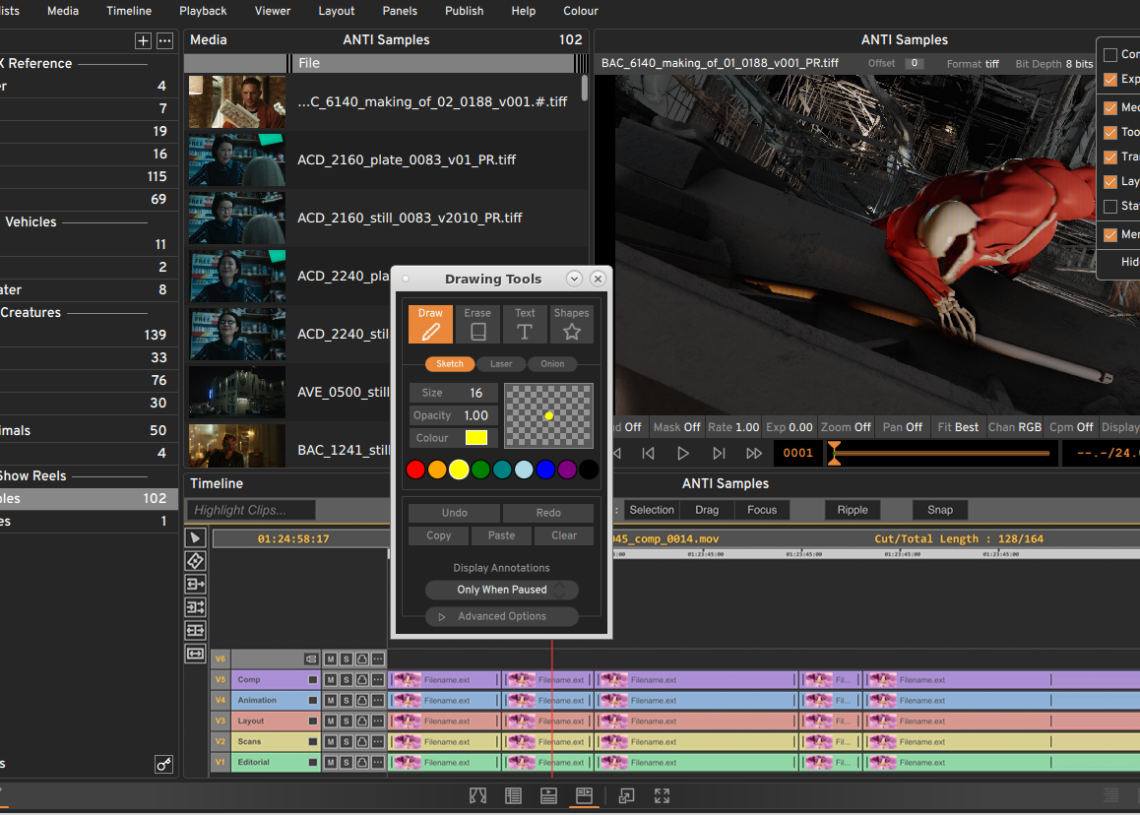Image resolution: width=1140 pixels, height=815 pixels.
Task: Open the Pan Off viewer option
Action: [902, 427]
